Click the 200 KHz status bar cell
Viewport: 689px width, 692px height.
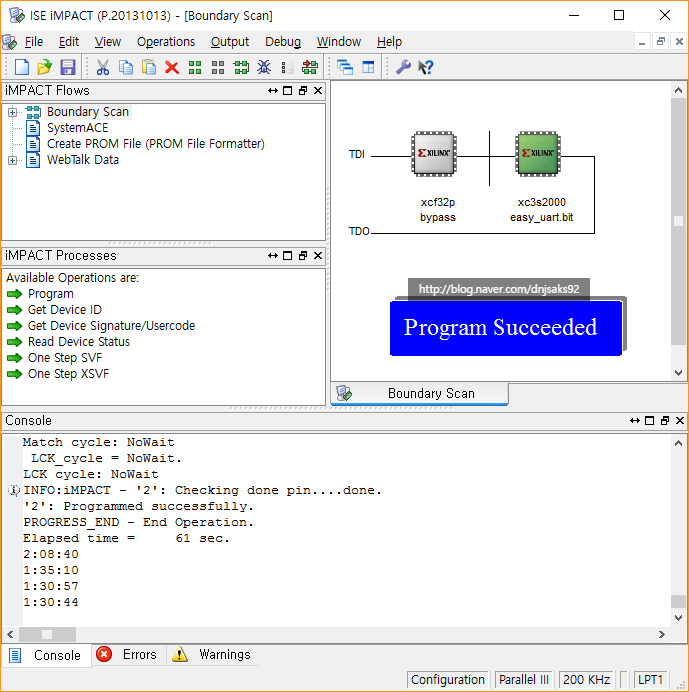click(x=586, y=680)
